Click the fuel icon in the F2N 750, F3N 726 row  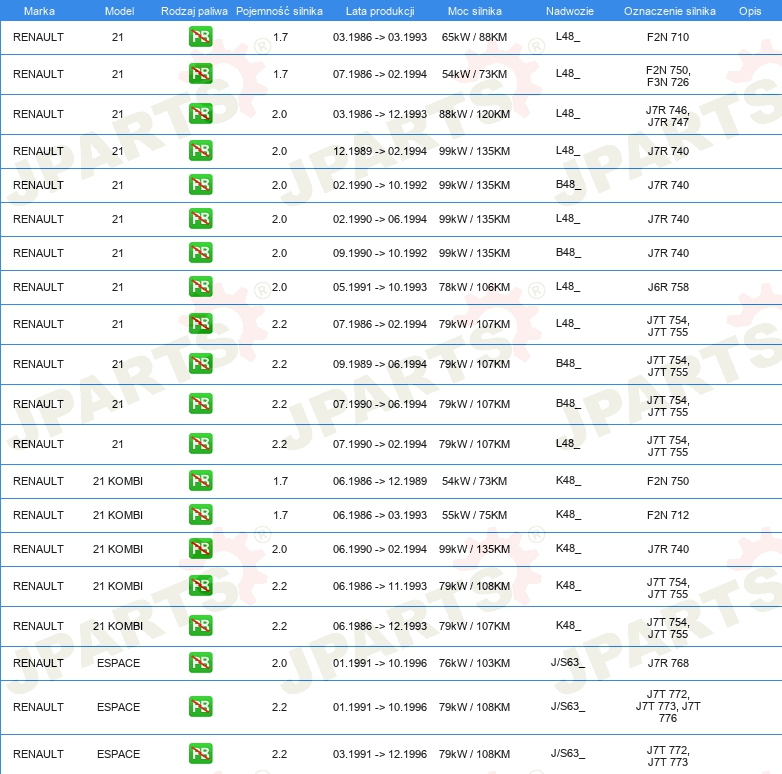(x=200, y=74)
